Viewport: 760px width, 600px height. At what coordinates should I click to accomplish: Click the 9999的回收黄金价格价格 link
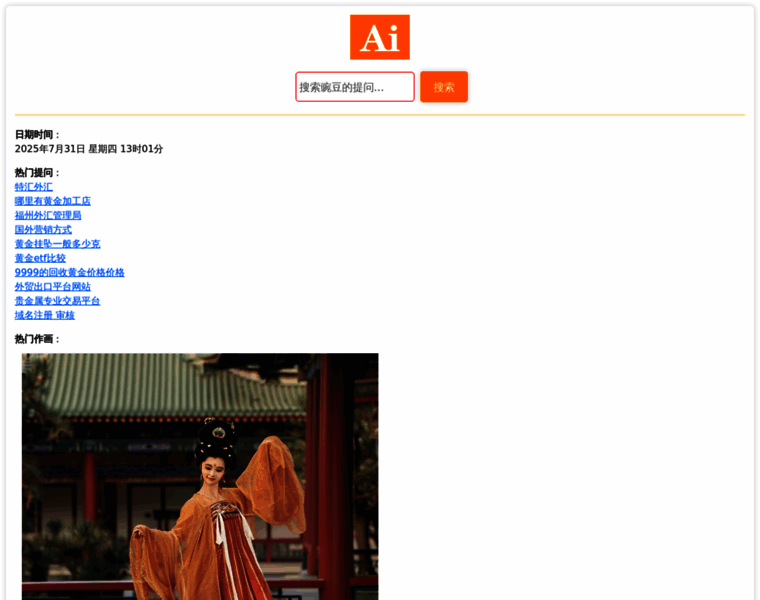(x=69, y=272)
